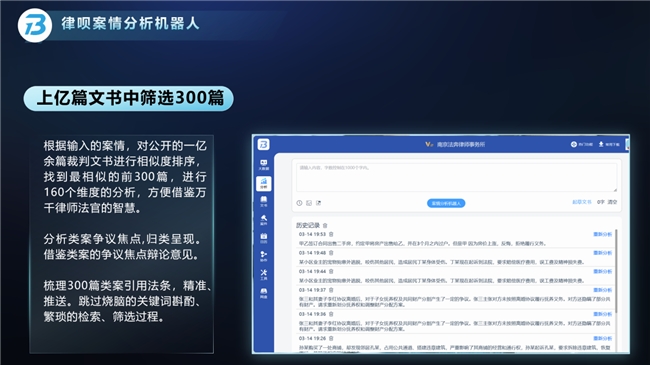Click the trash icon beside 历史记录 heading
650x365 pixels.
pos(325,225)
